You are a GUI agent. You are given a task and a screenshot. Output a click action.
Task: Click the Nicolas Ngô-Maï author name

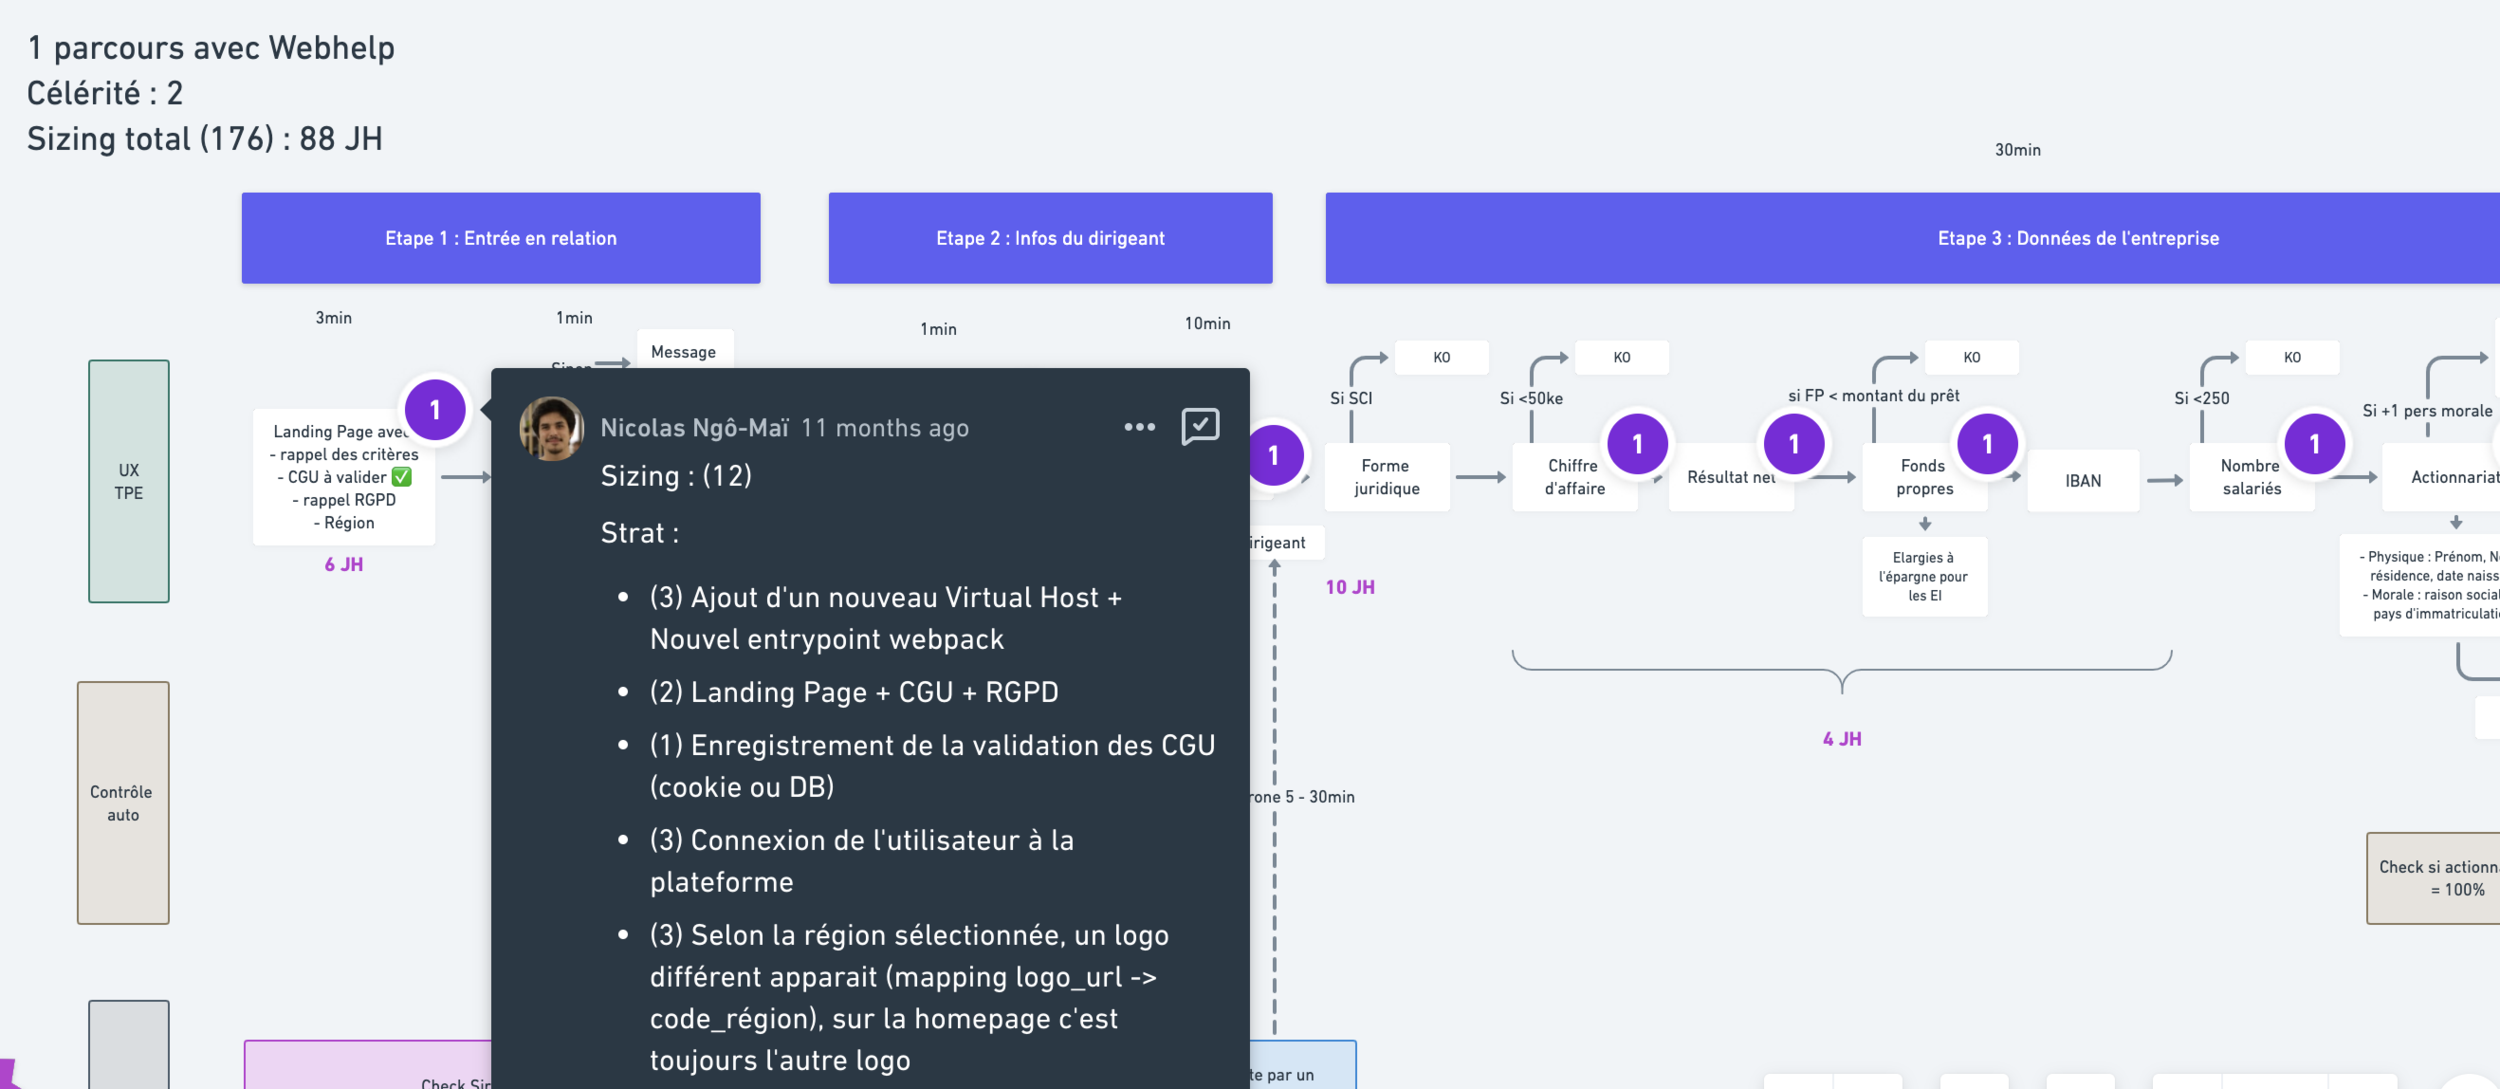[694, 428]
